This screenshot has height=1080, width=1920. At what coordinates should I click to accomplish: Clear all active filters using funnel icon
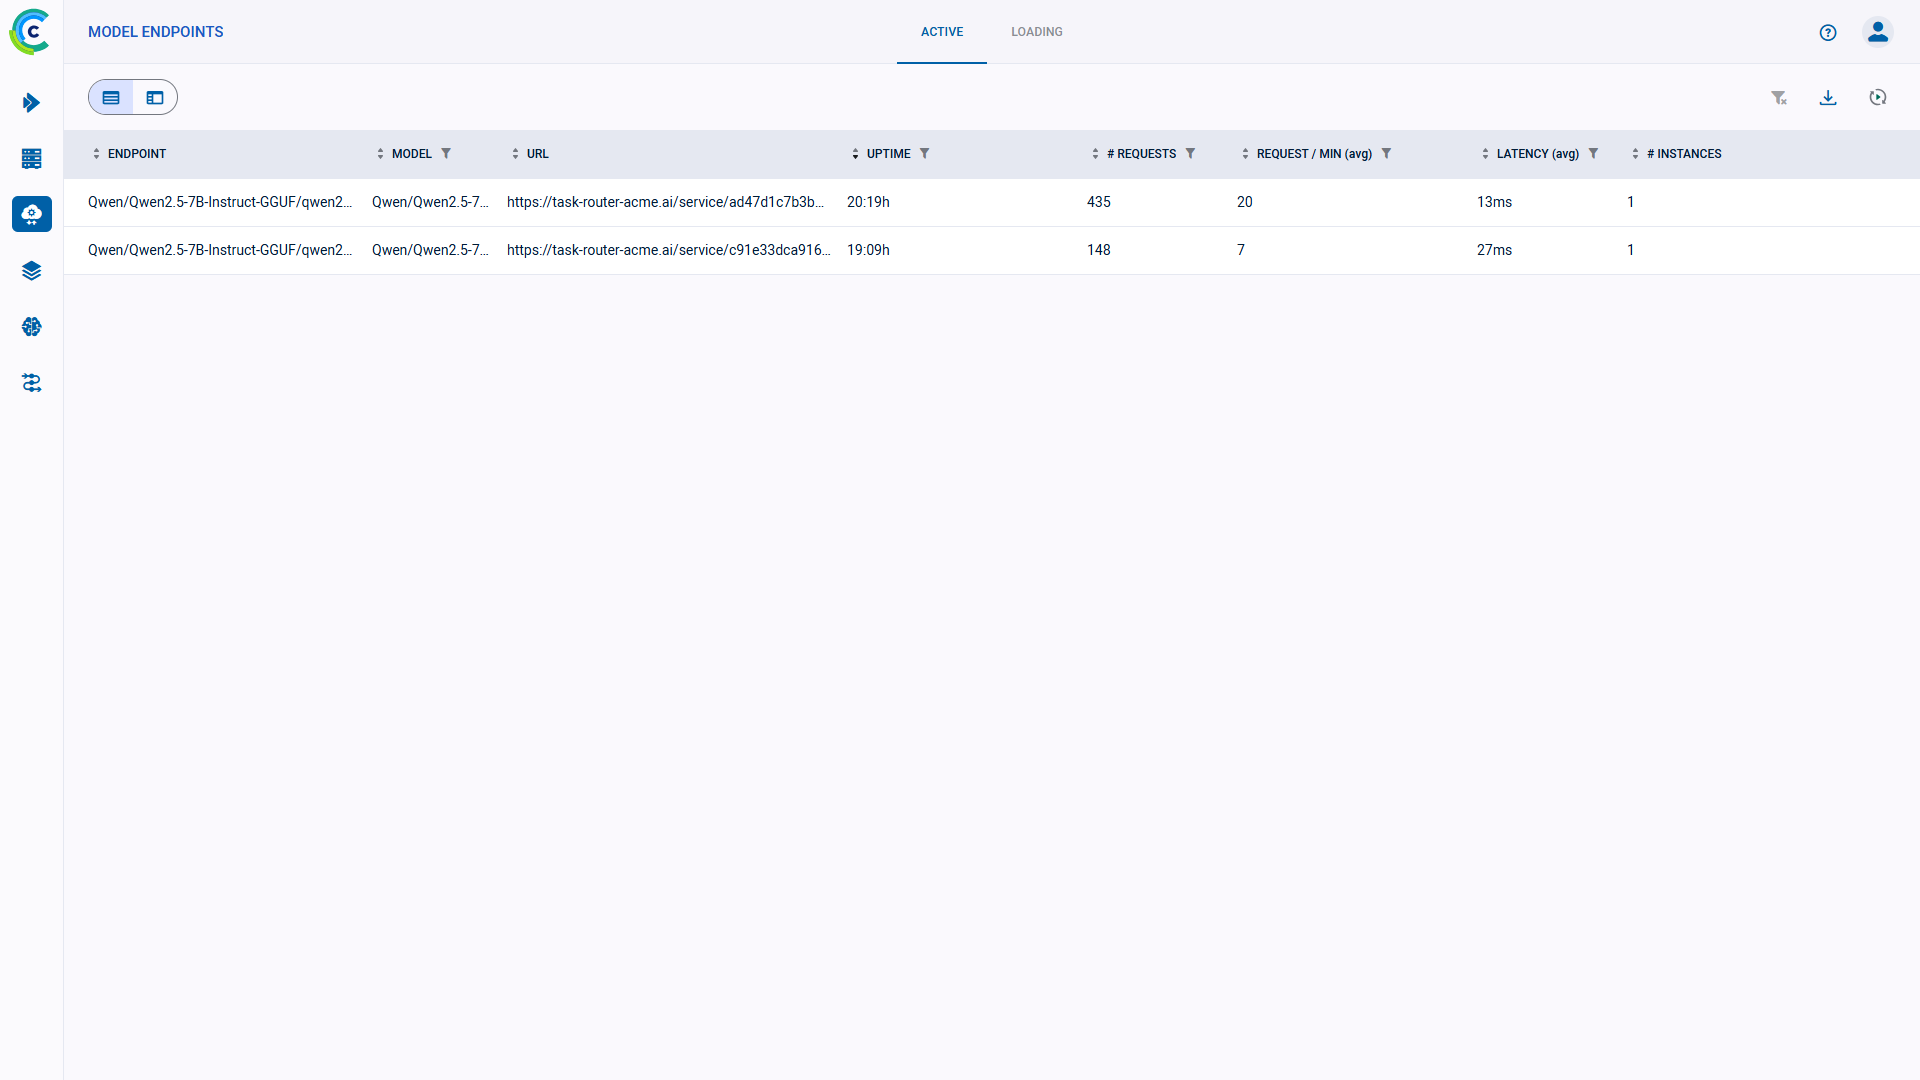[x=1780, y=97]
